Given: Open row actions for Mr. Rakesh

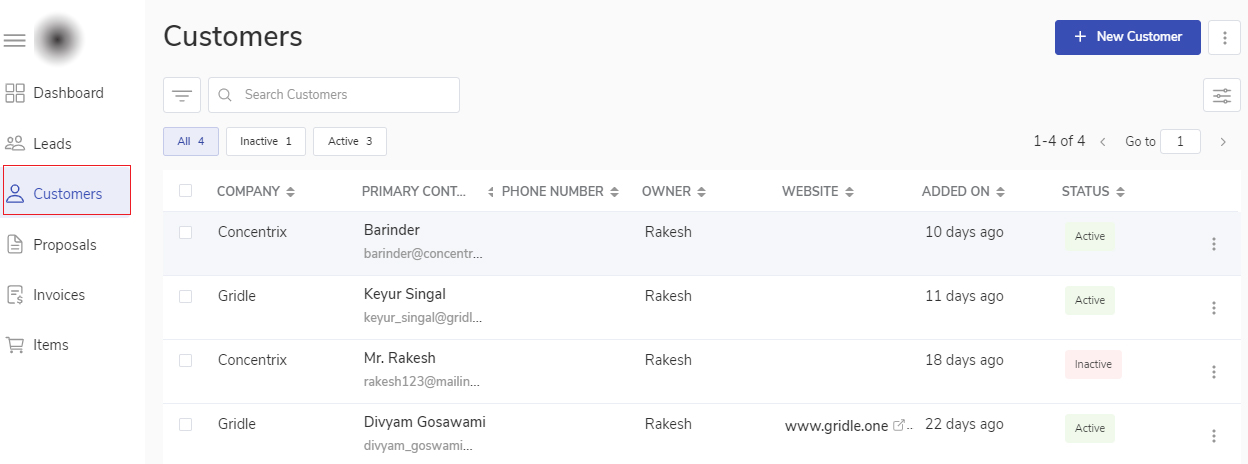Looking at the screenshot, I should [x=1214, y=372].
